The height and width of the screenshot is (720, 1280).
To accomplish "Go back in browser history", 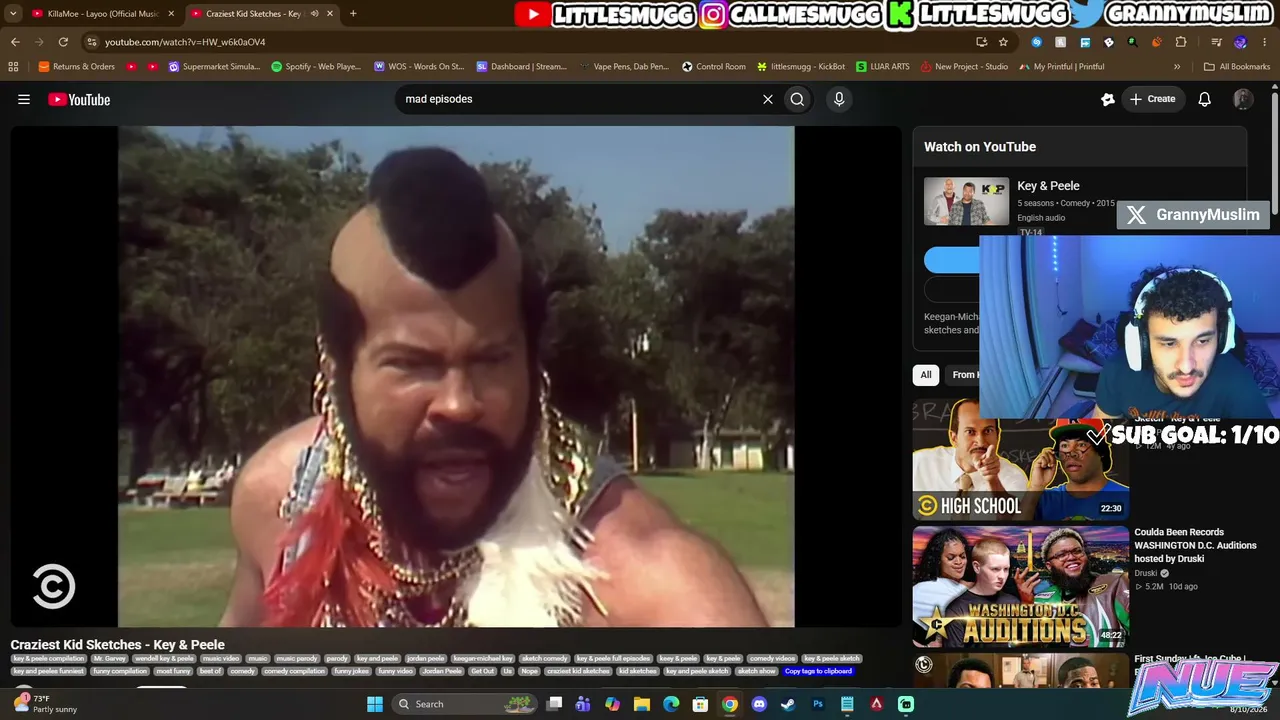I will (x=15, y=42).
